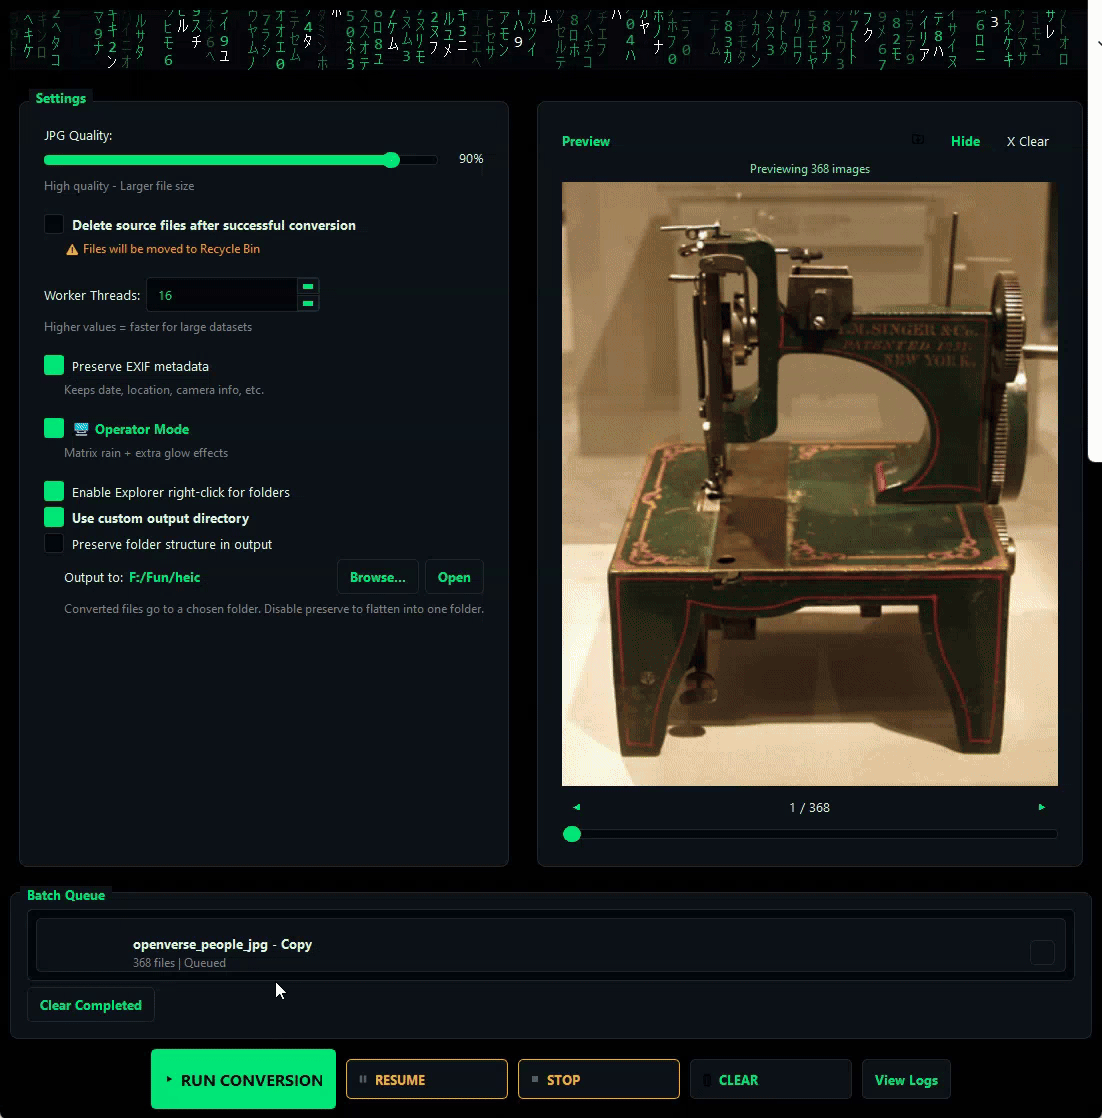Image resolution: width=1102 pixels, height=1118 pixels.
Task: Click the previous image arrow under the preview
Action: point(577,807)
